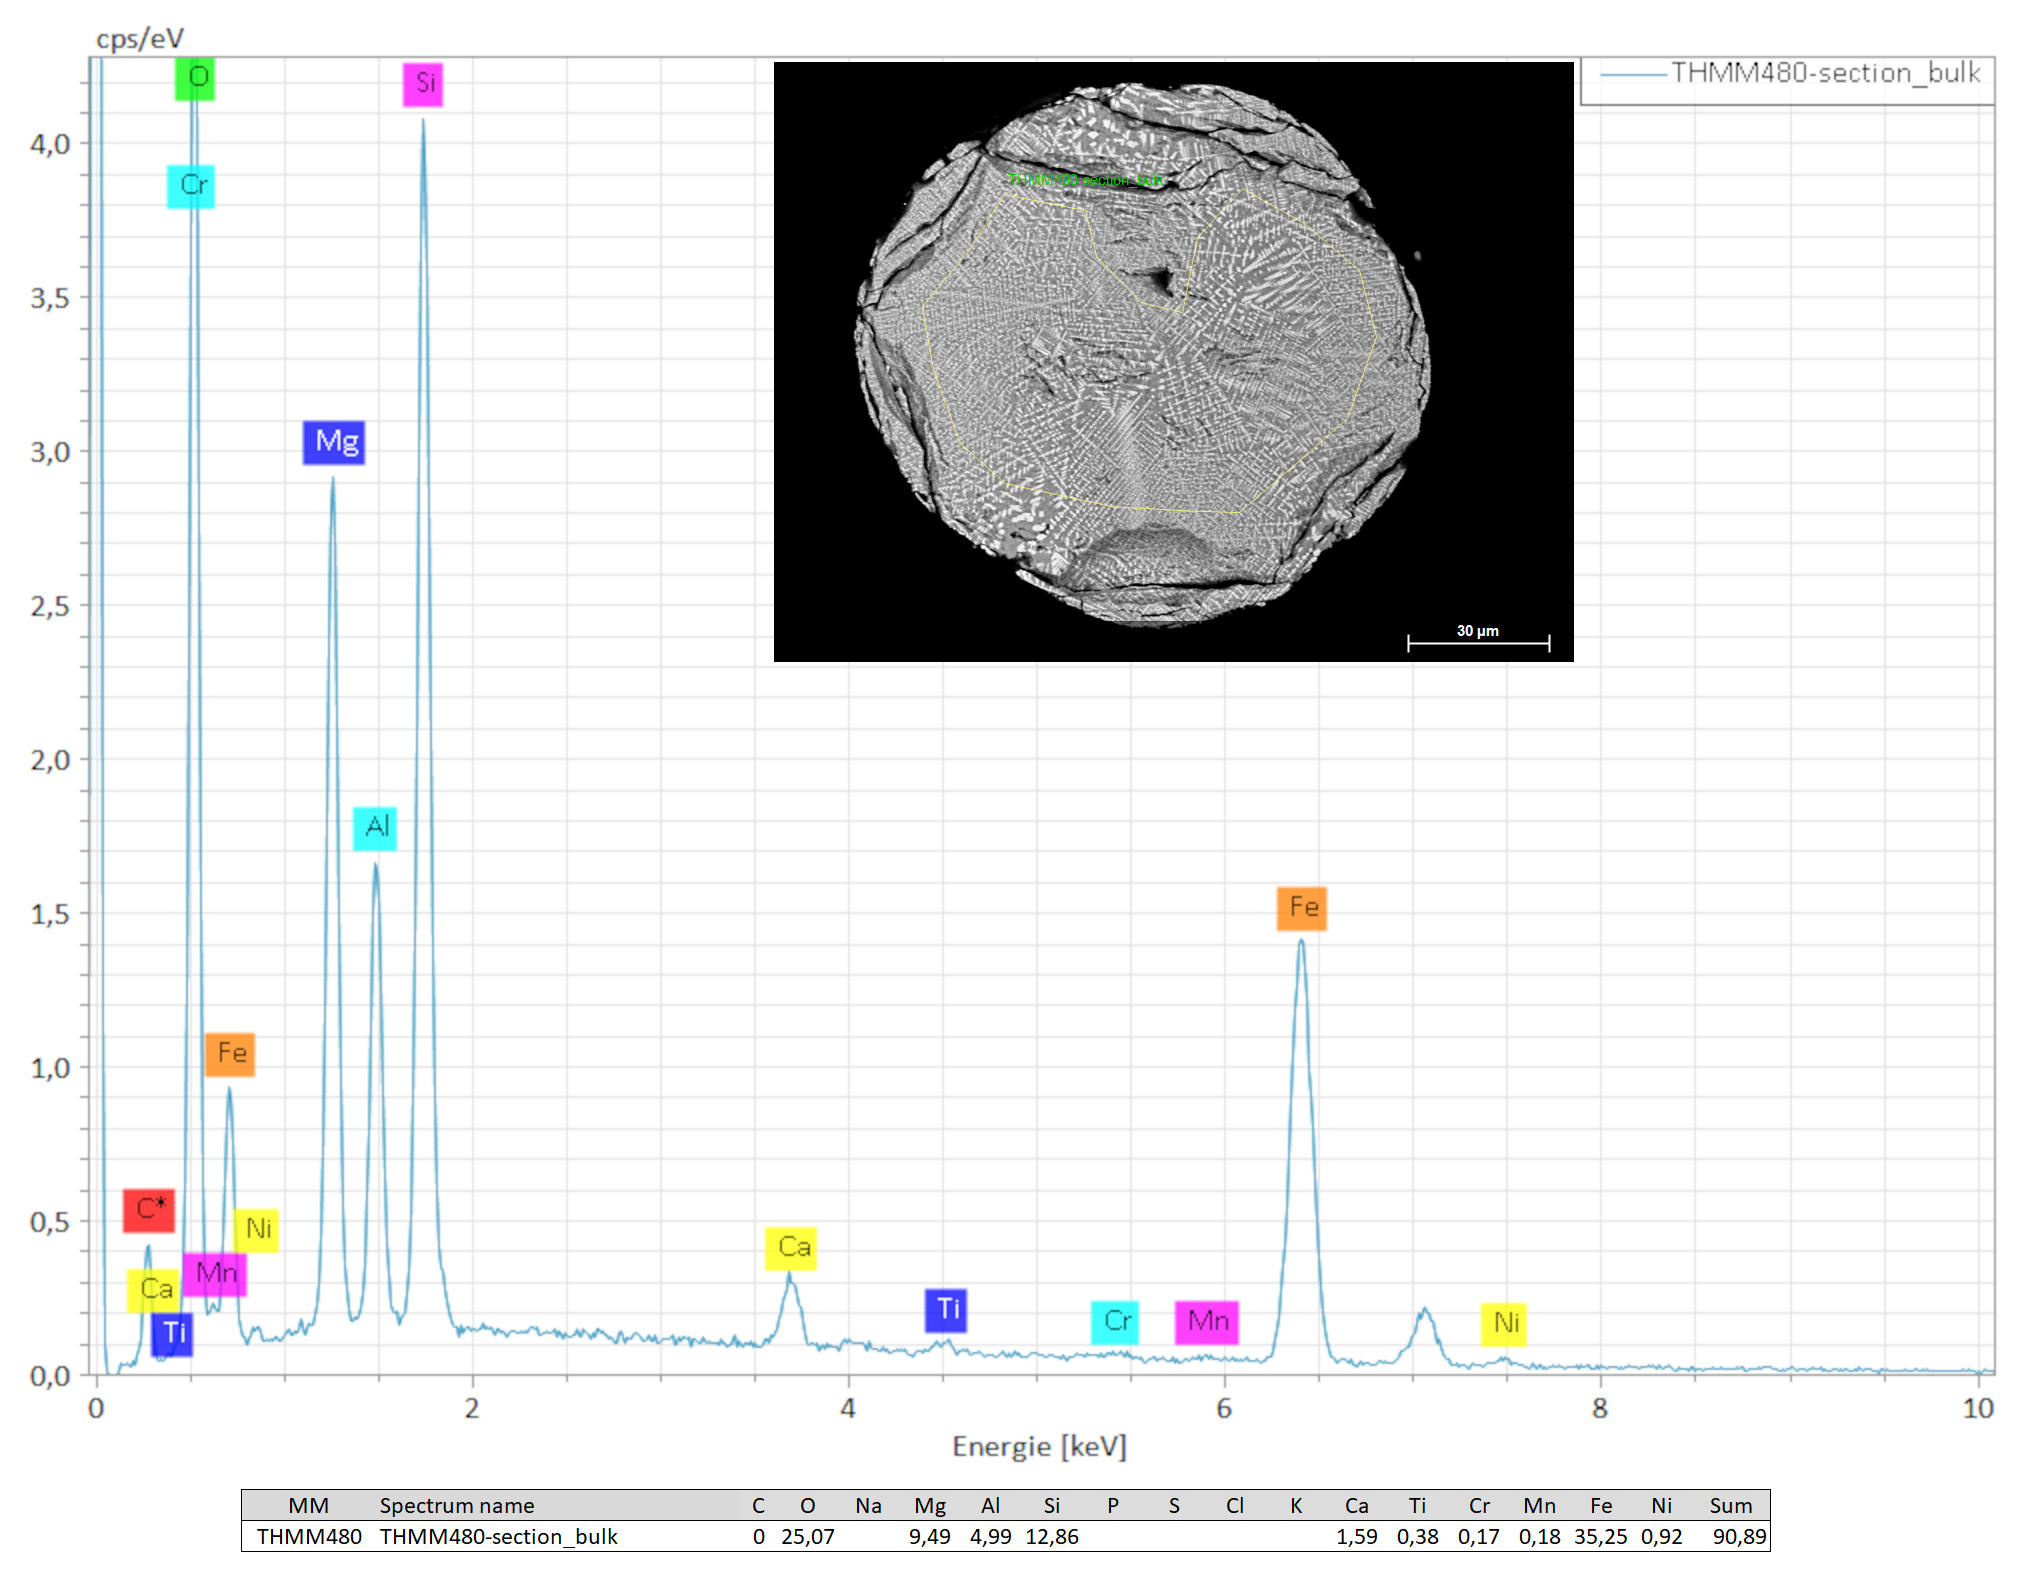Select the Fe value 35,25 table cell
This screenshot has height=1580, width=2026.
[x=1600, y=1537]
